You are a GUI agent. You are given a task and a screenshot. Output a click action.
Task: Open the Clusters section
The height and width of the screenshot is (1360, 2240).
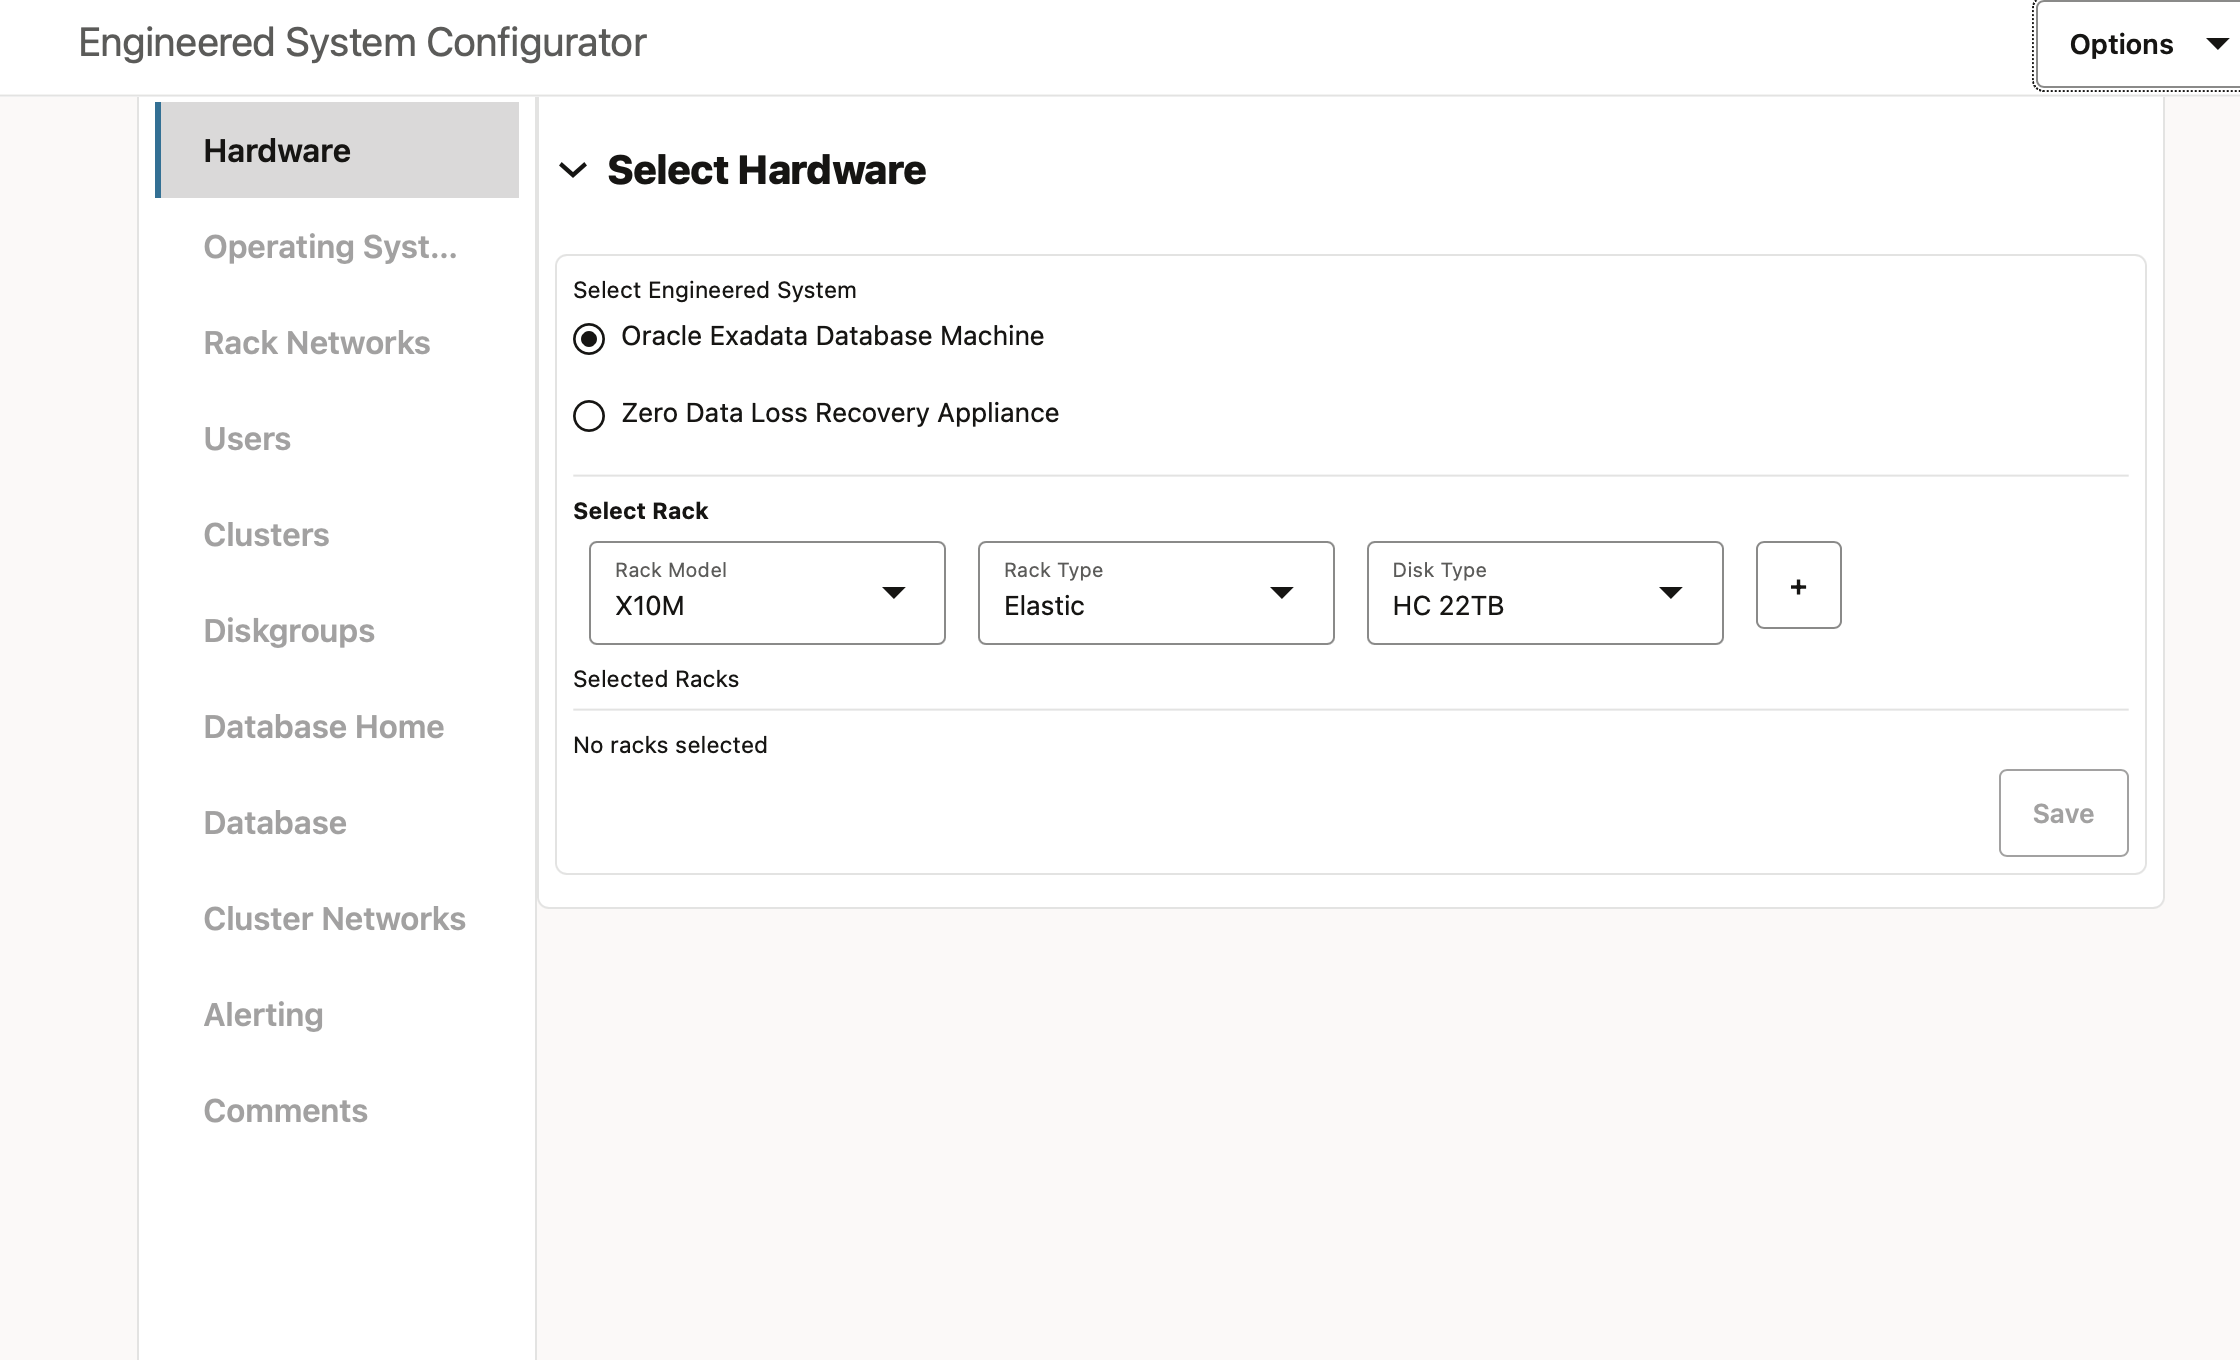coord(266,535)
